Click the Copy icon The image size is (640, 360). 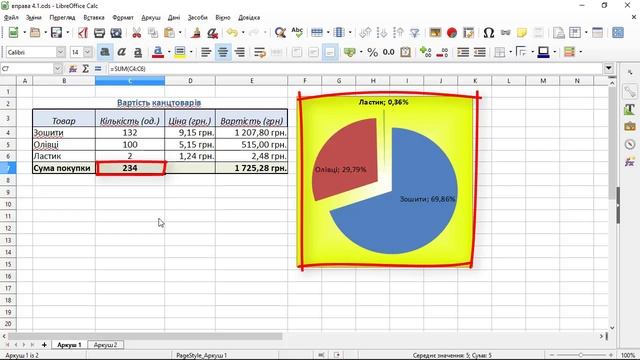click(x=153, y=33)
